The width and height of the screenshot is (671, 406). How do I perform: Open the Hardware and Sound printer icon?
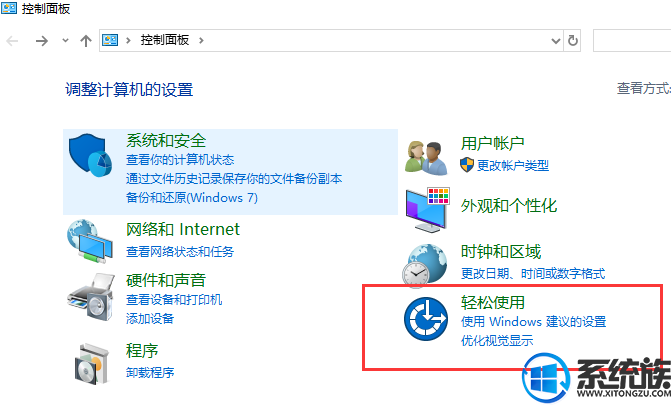pos(91,297)
